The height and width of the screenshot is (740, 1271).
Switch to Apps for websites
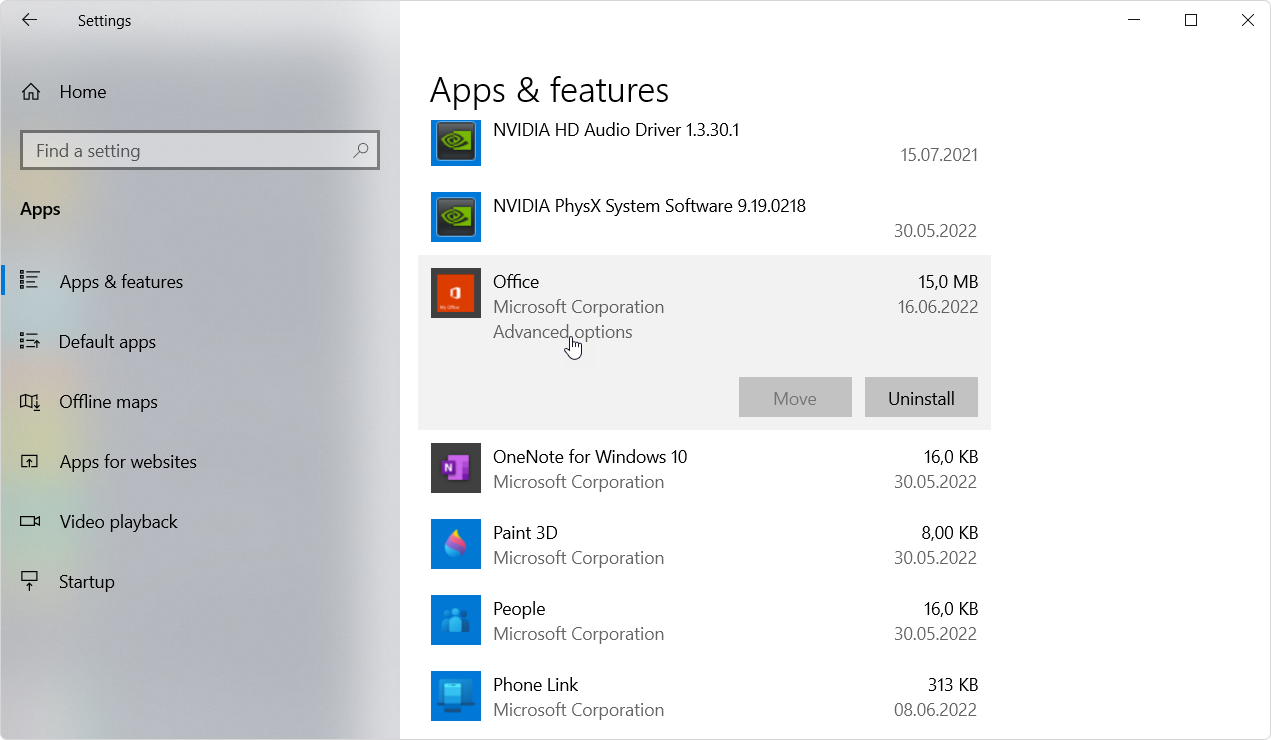point(200,461)
